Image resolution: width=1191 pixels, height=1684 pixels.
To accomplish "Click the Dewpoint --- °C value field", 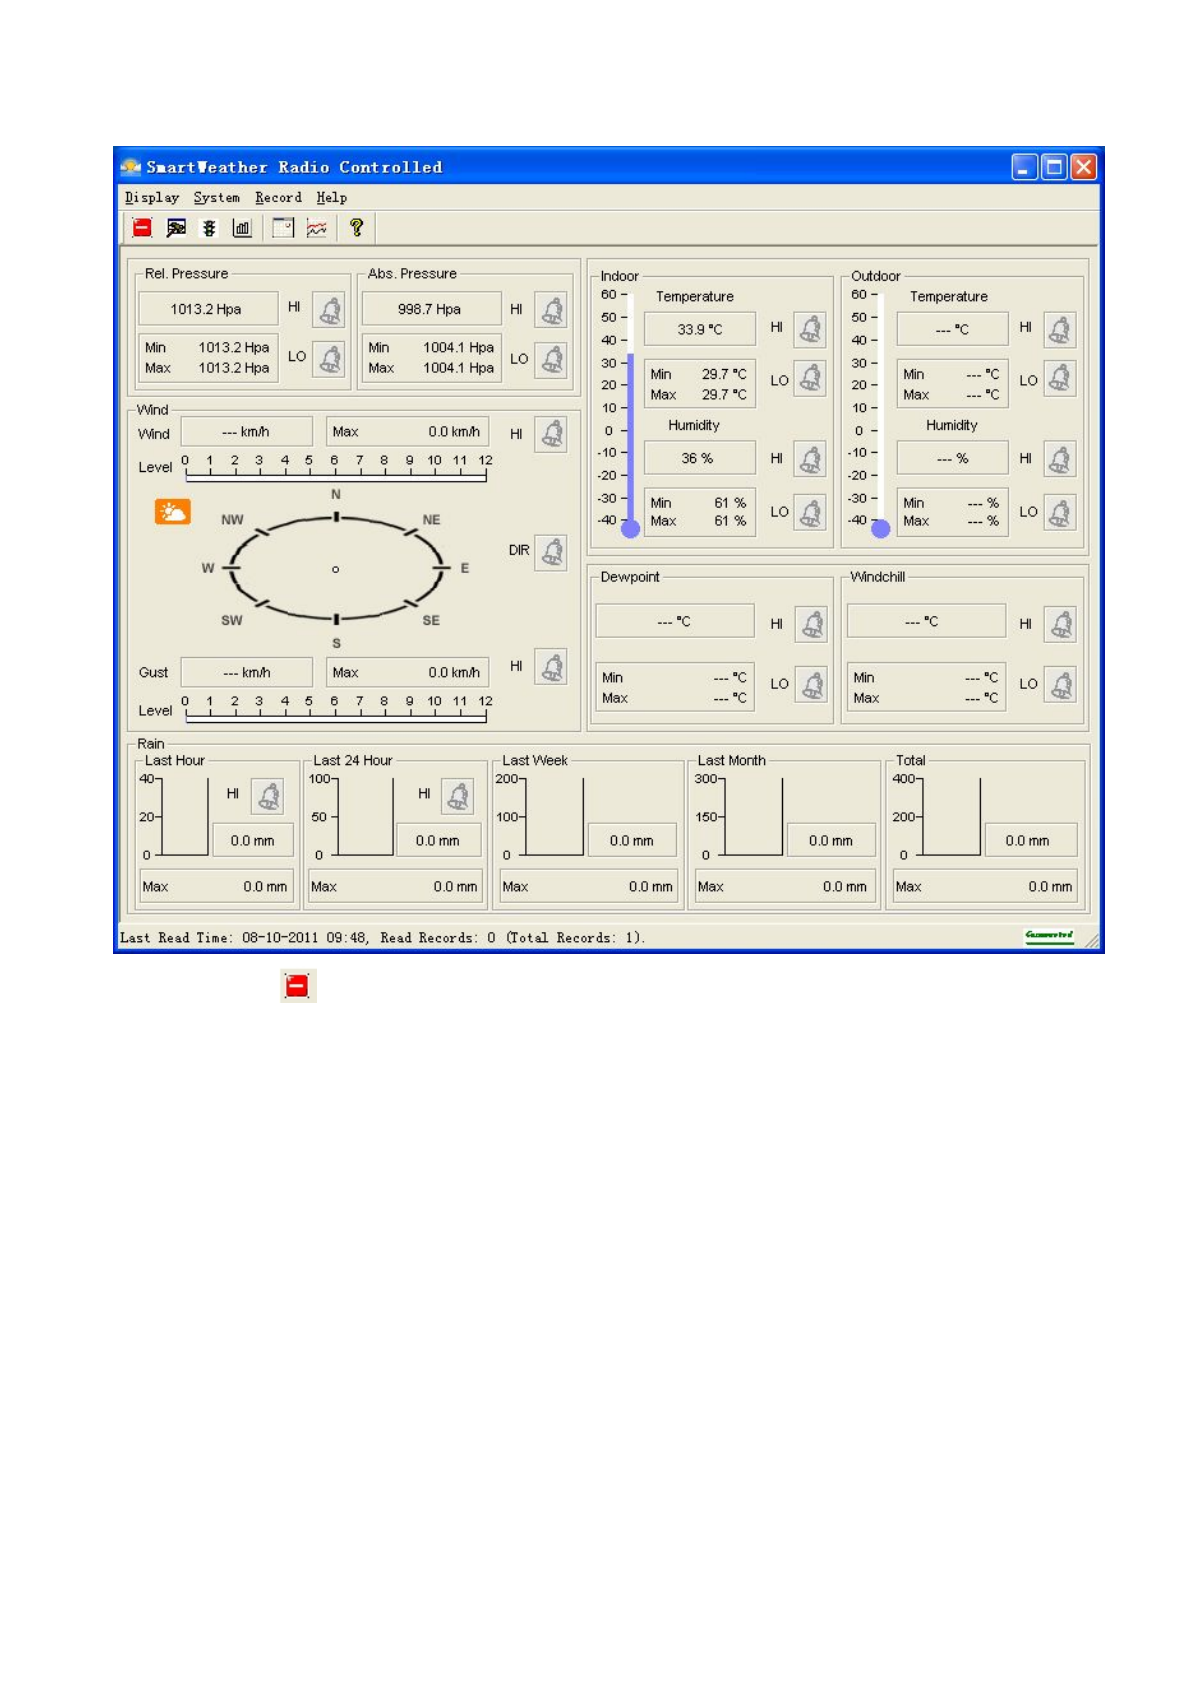I will 675,621.
